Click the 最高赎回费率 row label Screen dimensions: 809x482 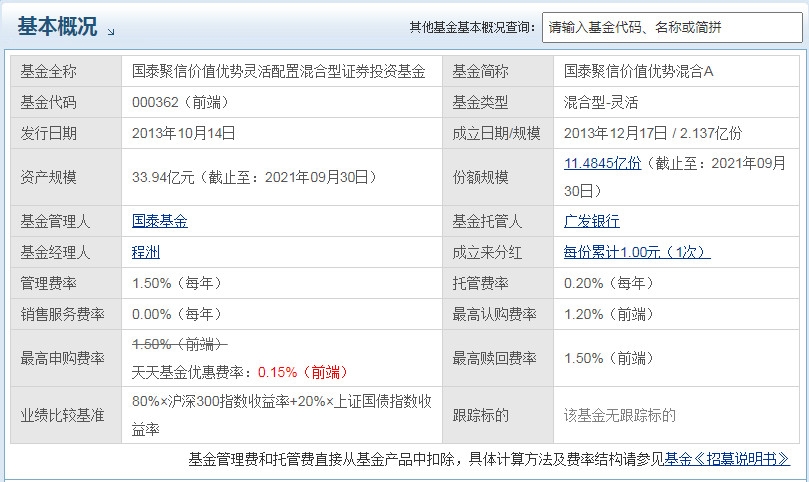[494, 358]
